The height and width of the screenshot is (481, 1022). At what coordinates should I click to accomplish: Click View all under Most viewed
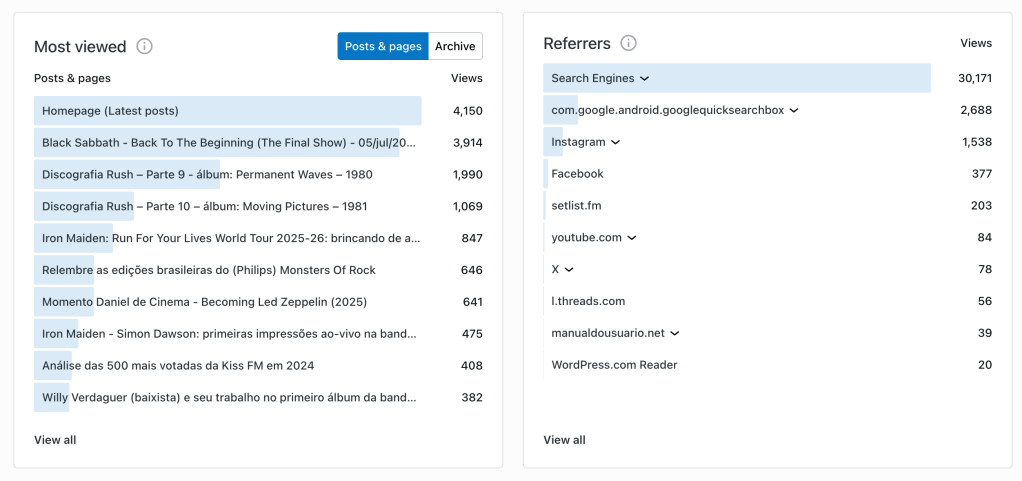tap(55, 440)
